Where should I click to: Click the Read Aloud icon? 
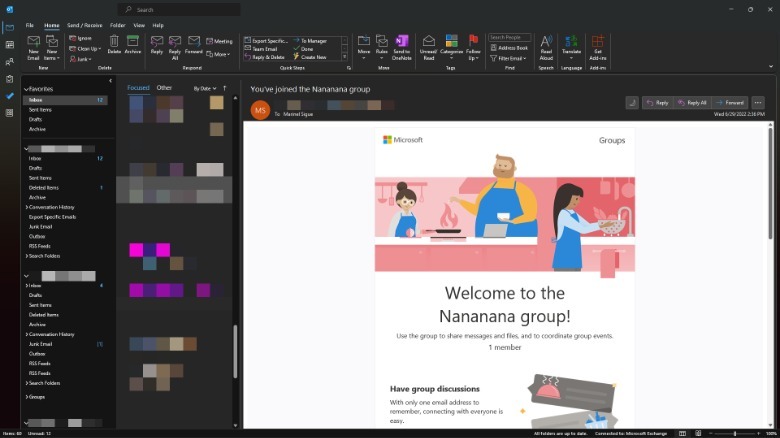(546, 43)
